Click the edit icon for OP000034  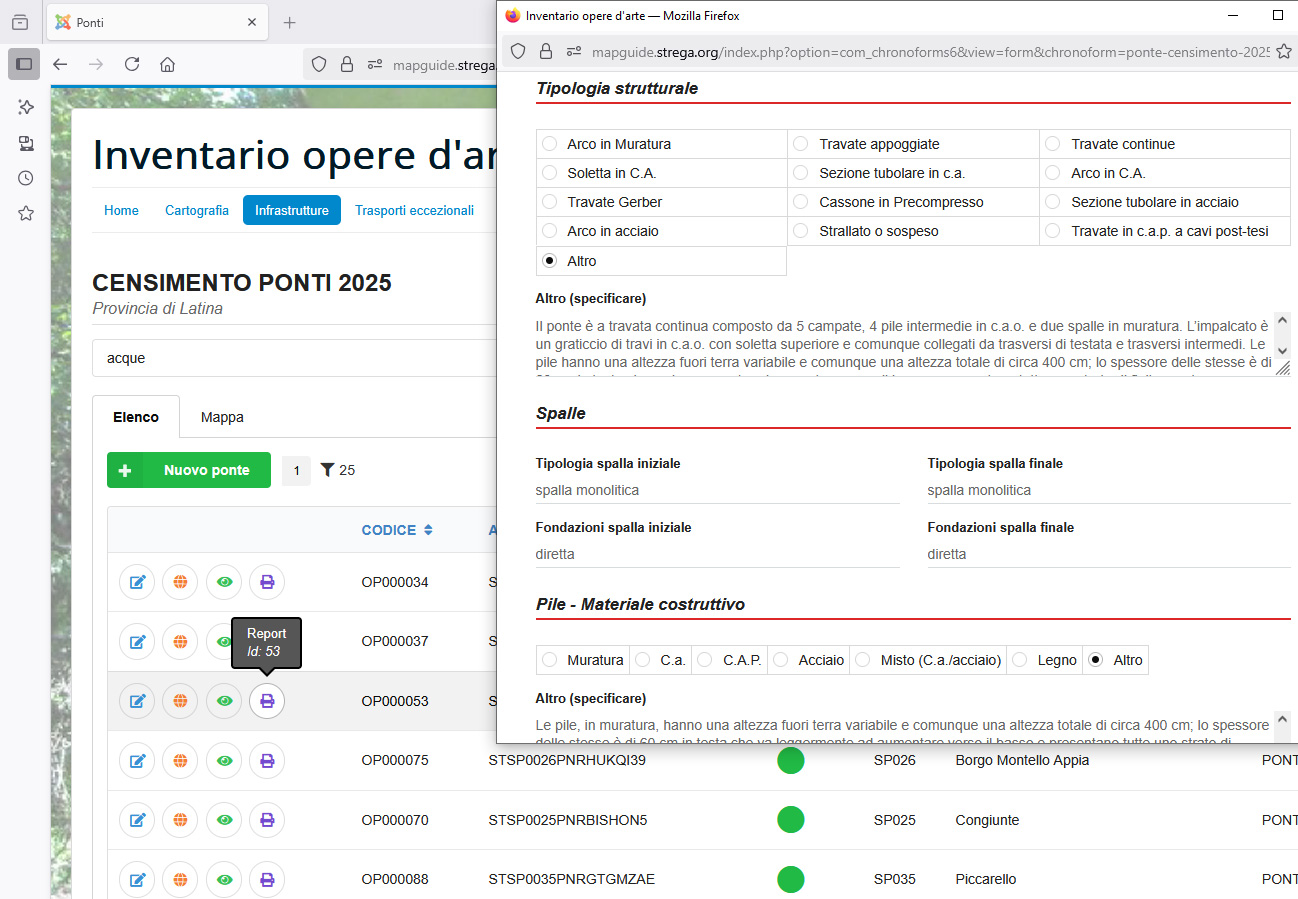pyautogui.click(x=137, y=582)
